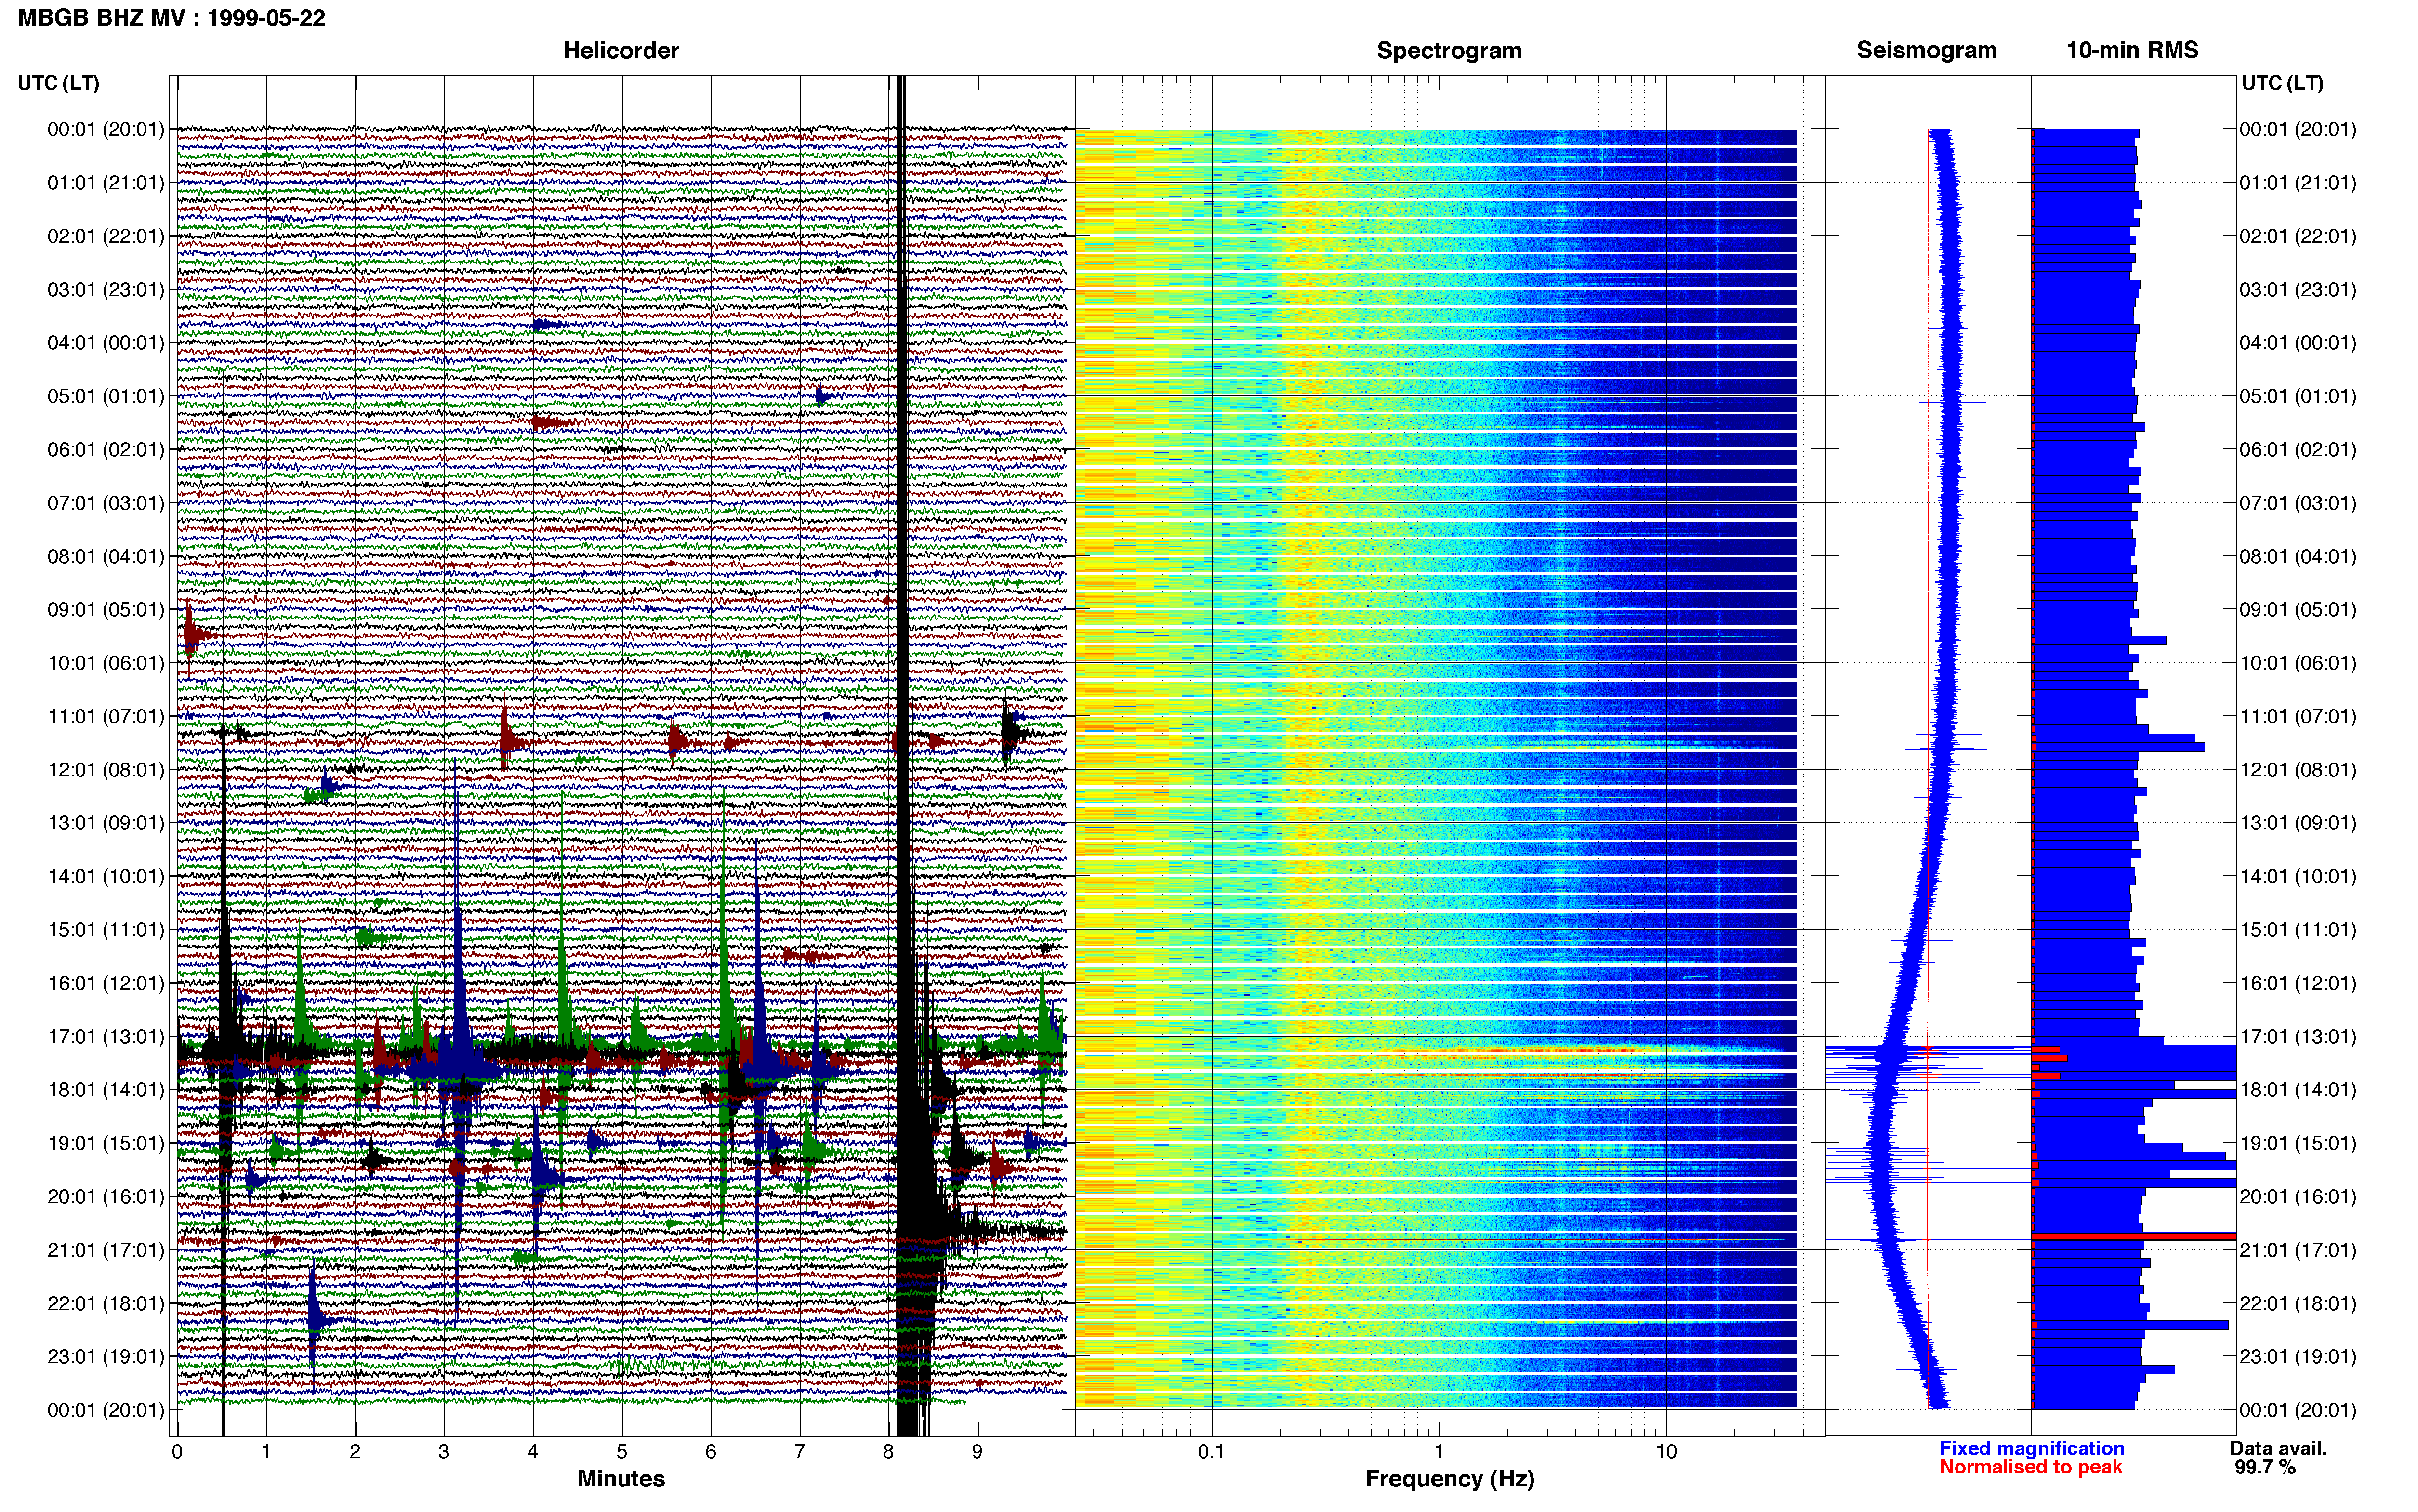Click the Normalised to peak legend entry
The image size is (2418, 1512).
click(x=2031, y=1468)
